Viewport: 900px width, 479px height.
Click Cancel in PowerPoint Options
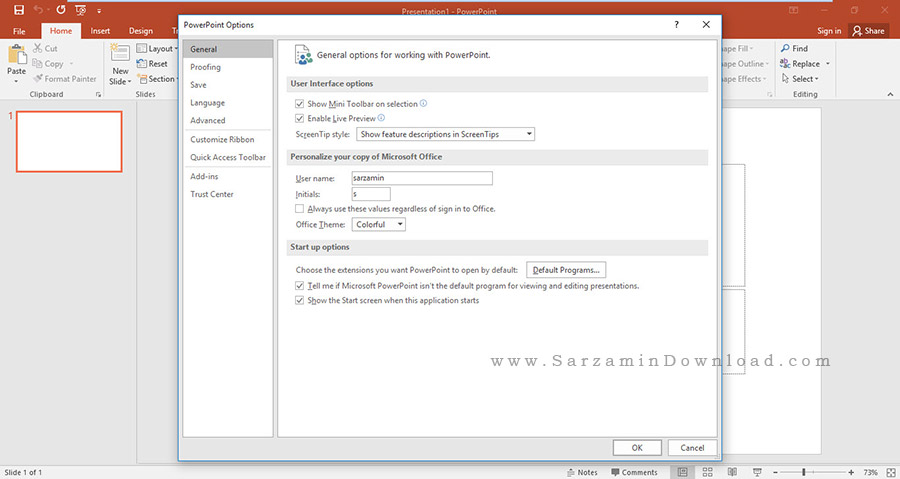[692, 448]
